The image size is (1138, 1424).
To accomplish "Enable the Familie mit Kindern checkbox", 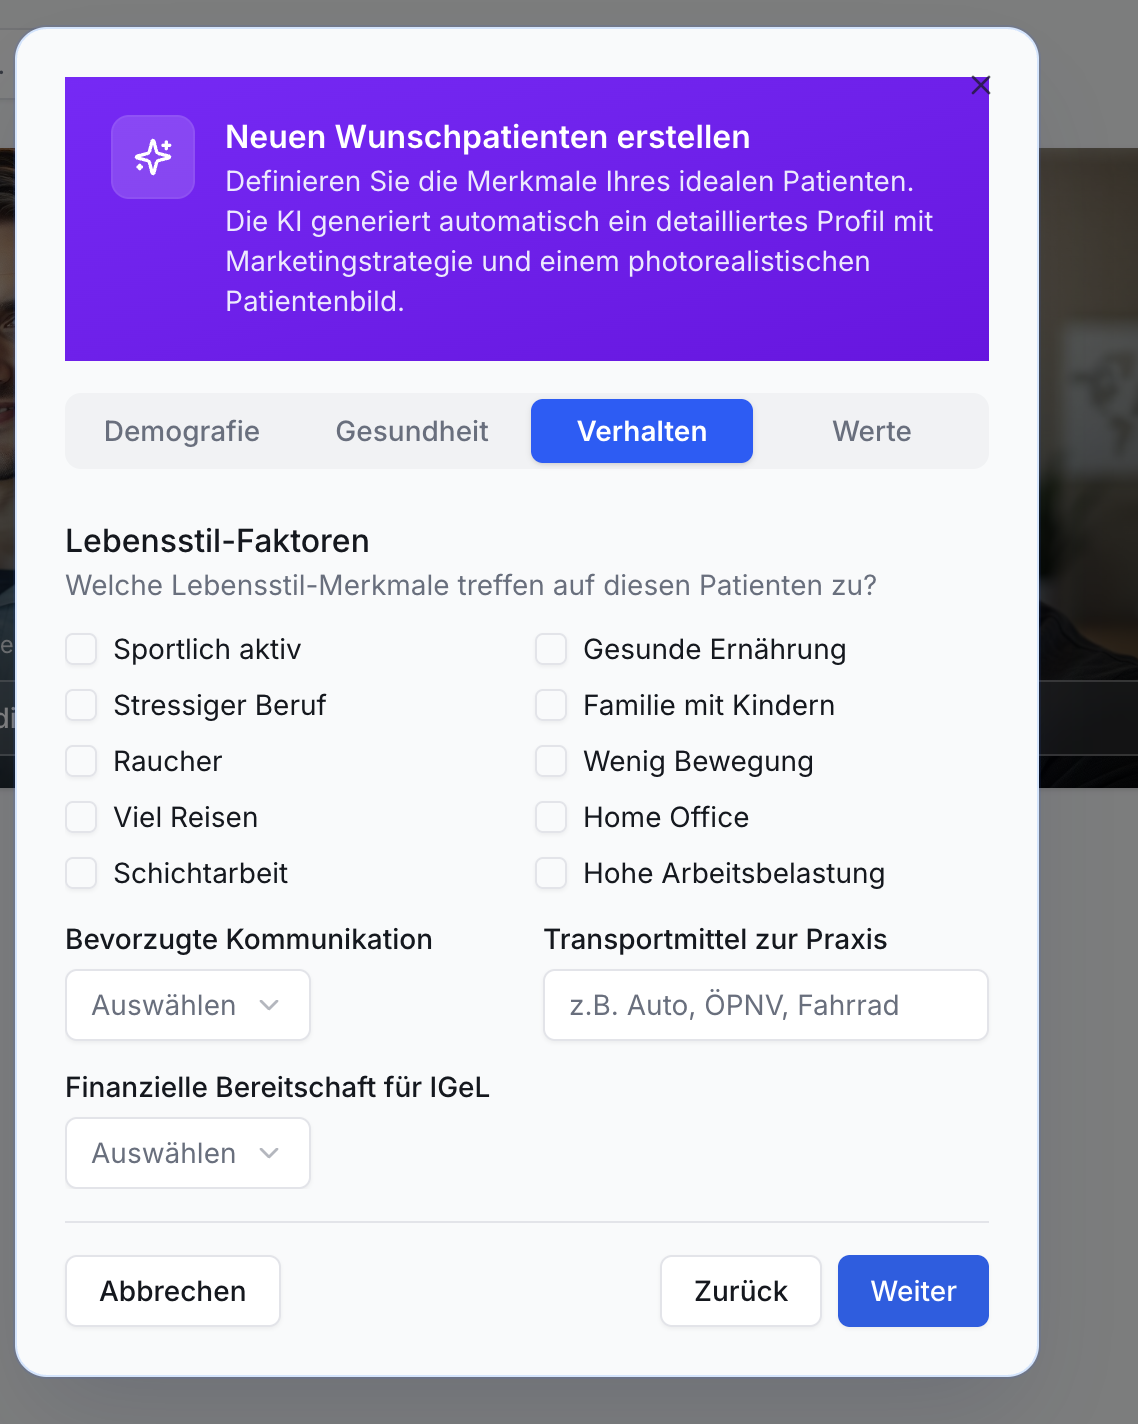I will (x=551, y=705).
